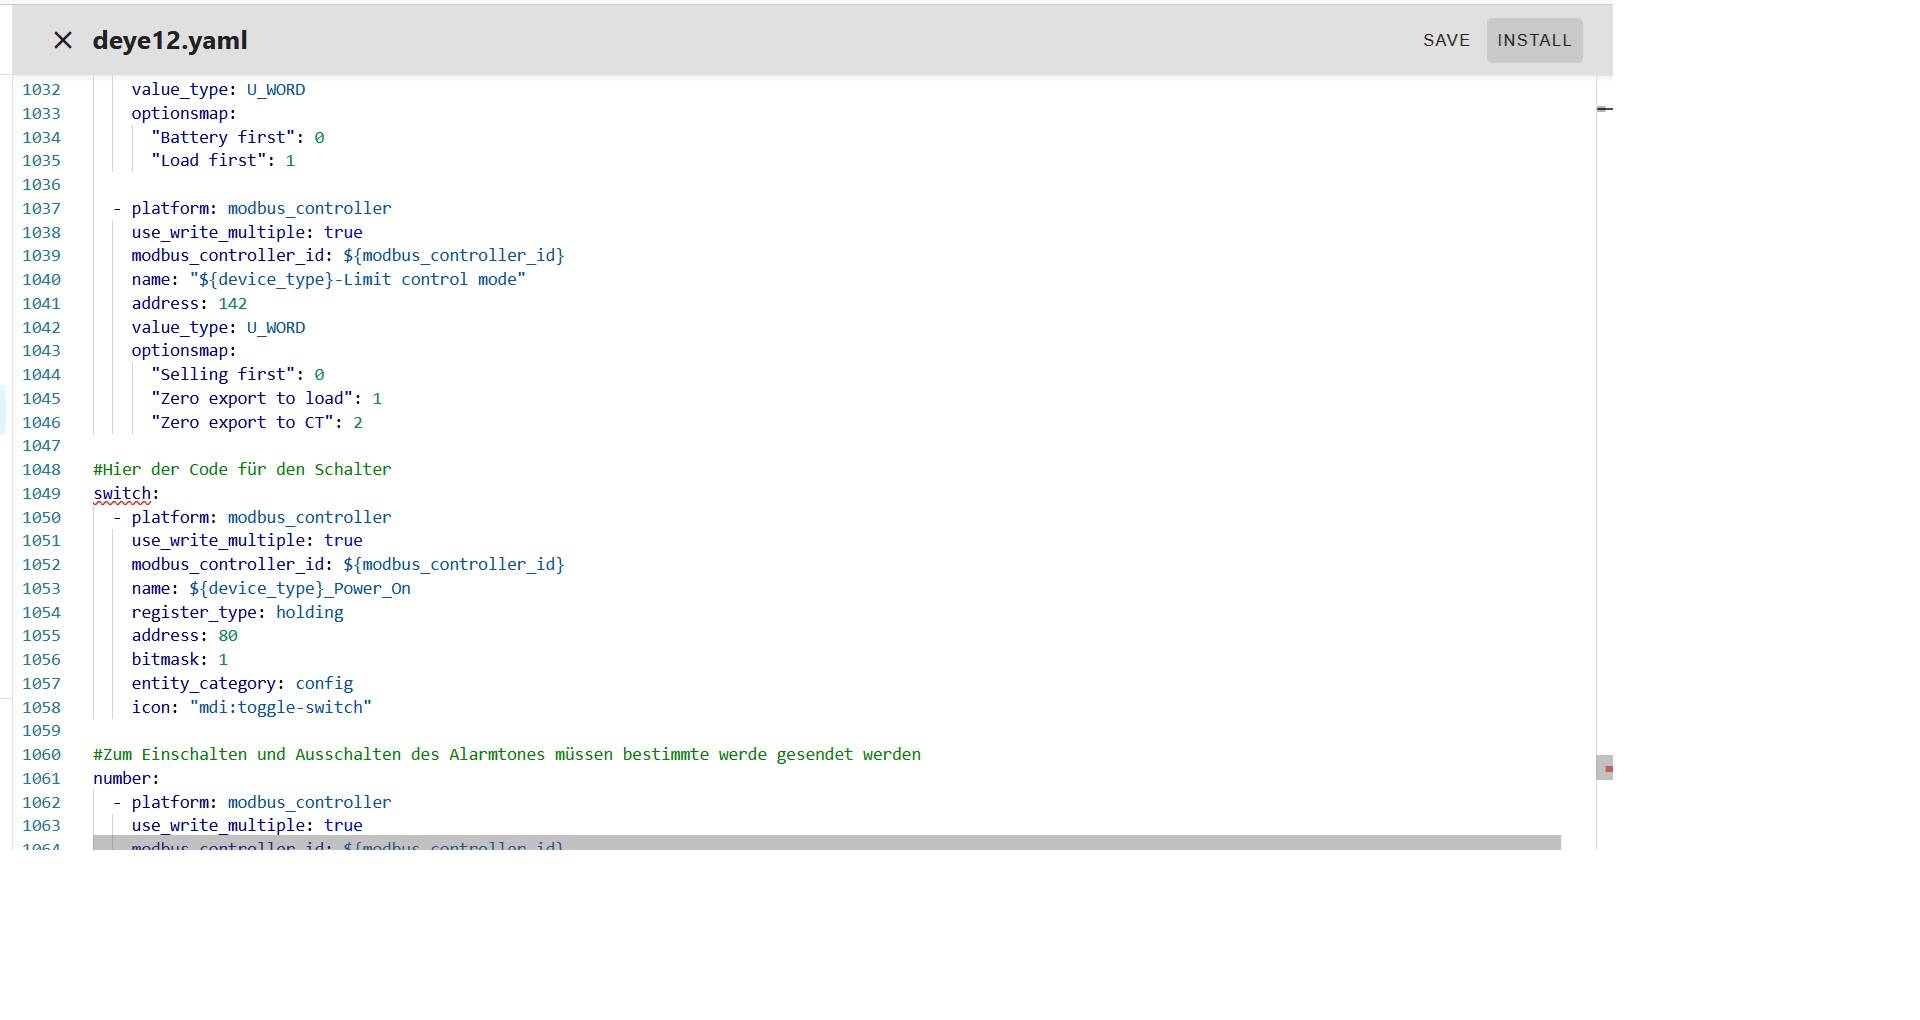Image resolution: width=1920 pixels, height=1020 pixels.
Task: Click the red error marker in minimap
Action: (1609, 769)
